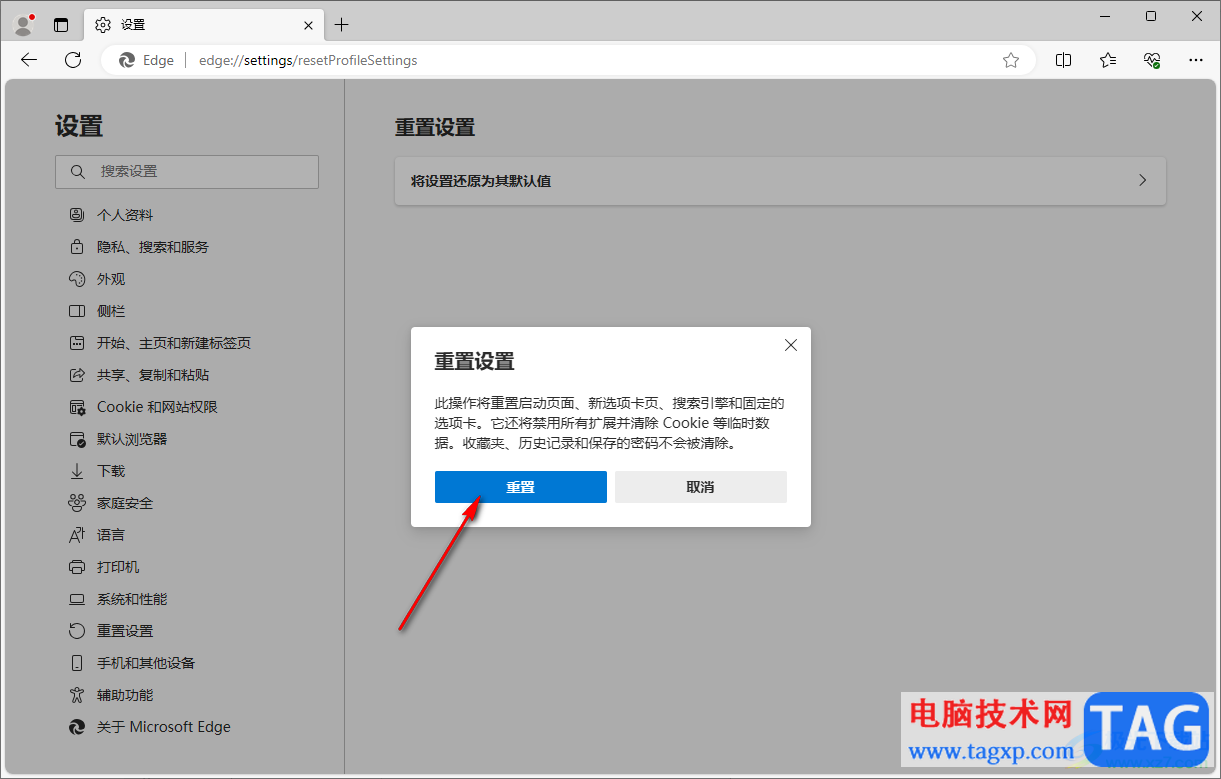Select 关于 Microsoft Edge
Viewport: 1221px width, 779px height.
[163, 726]
